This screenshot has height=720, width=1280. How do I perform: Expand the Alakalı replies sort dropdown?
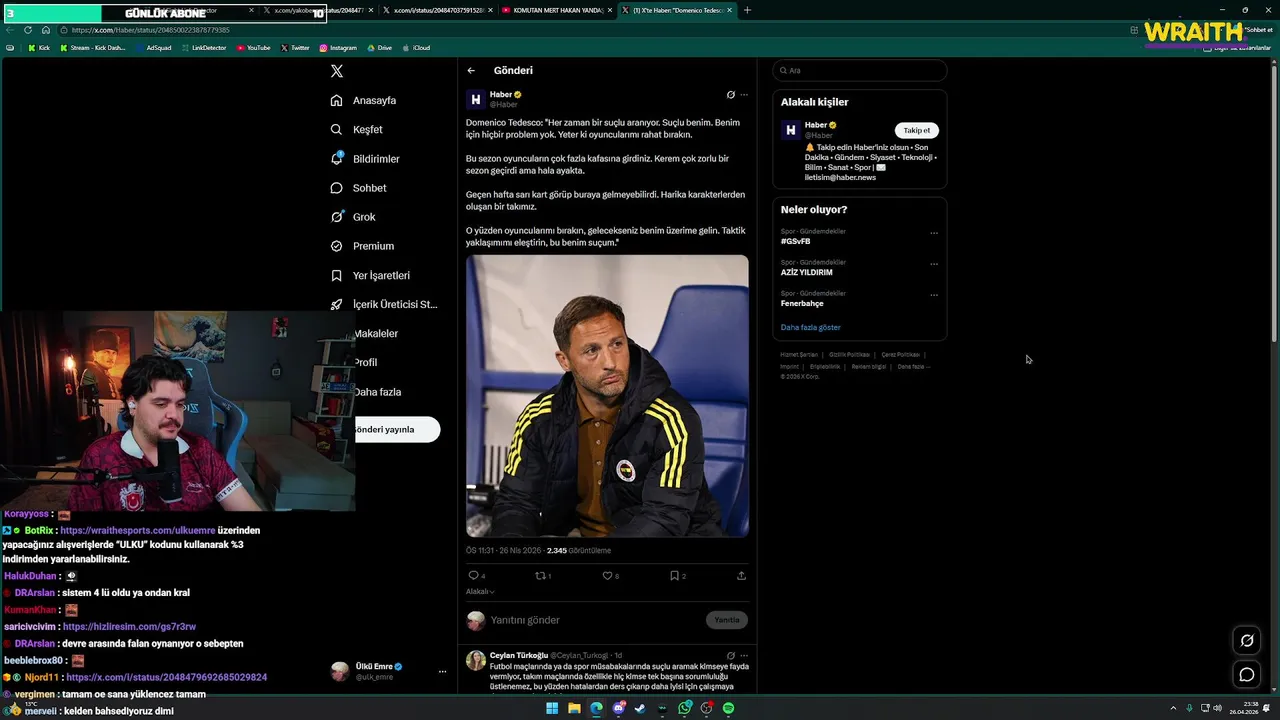[480, 592]
